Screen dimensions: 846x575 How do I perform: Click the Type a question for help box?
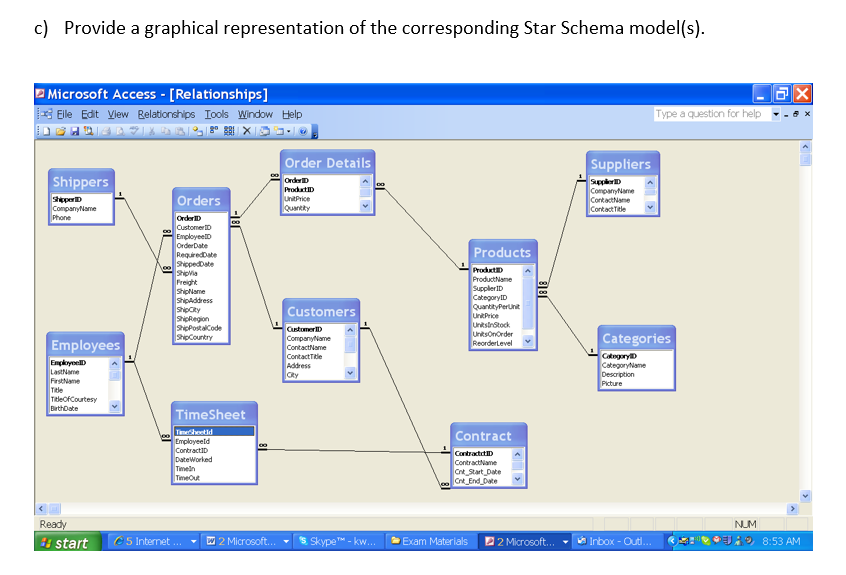[712, 114]
